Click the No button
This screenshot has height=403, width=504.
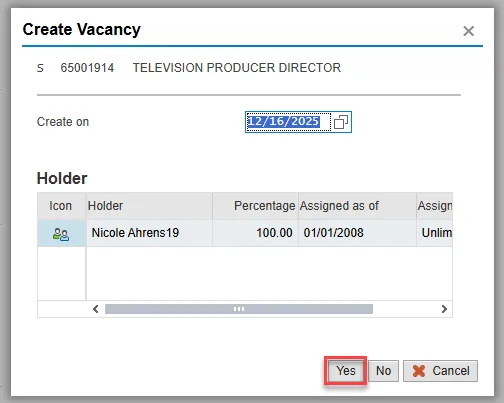(383, 371)
